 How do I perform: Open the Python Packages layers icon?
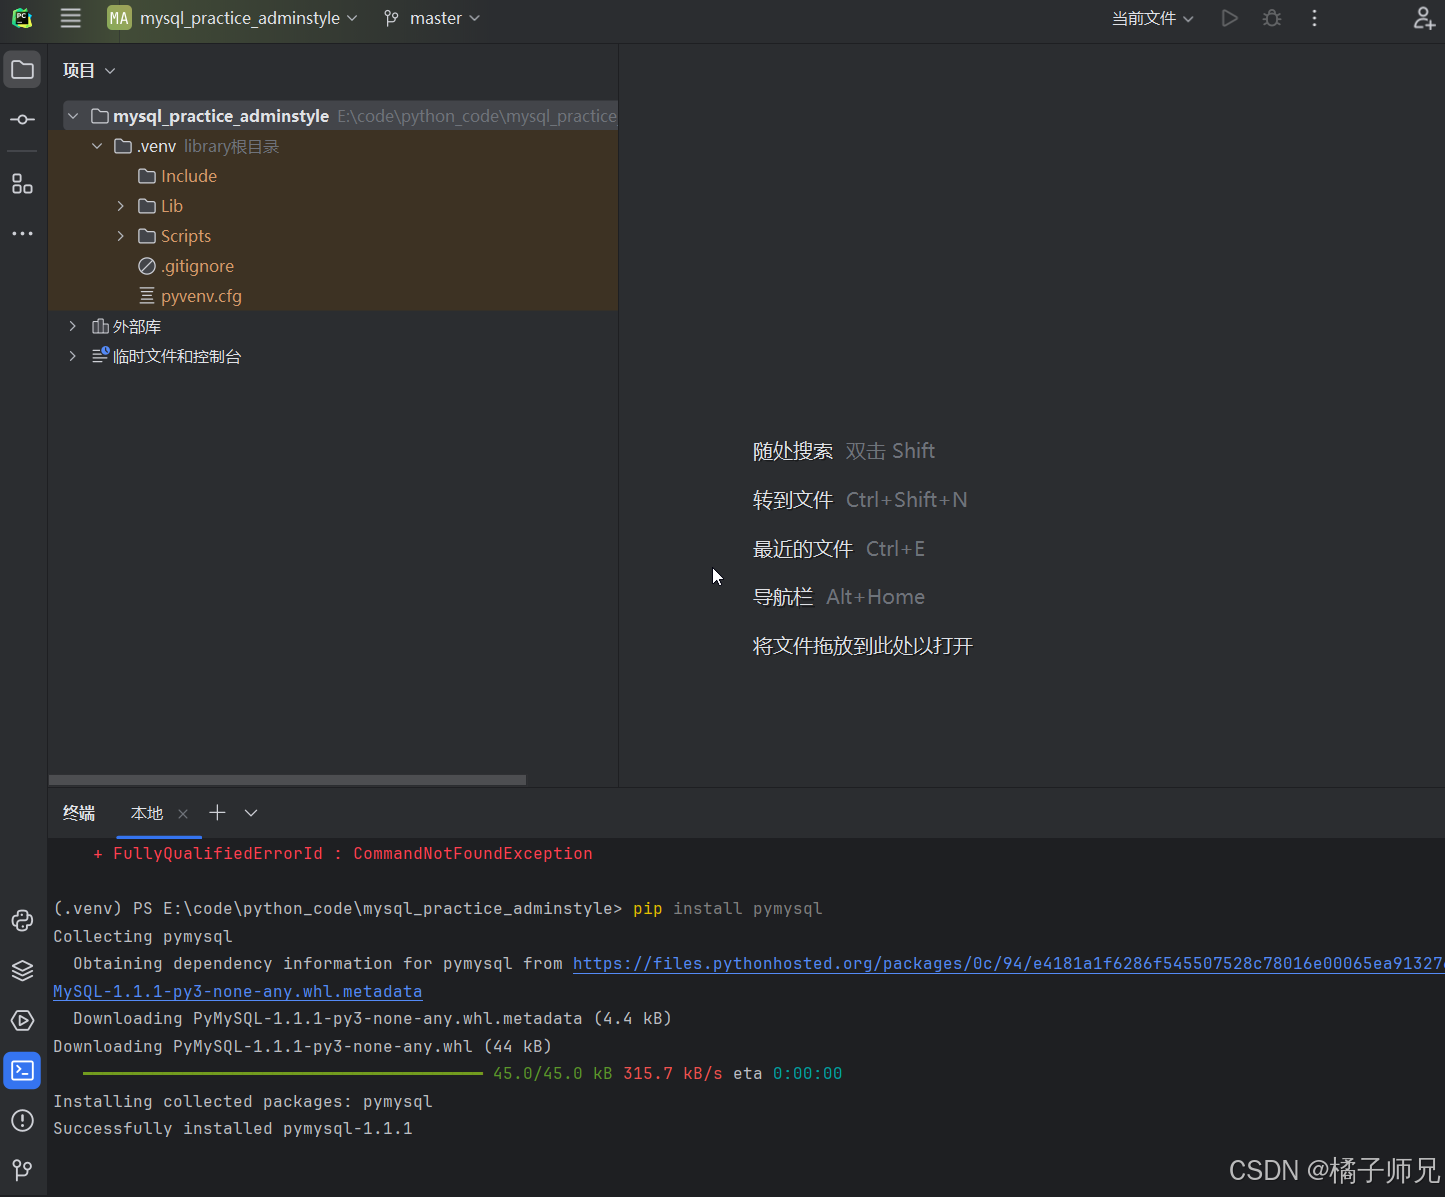[22, 970]
